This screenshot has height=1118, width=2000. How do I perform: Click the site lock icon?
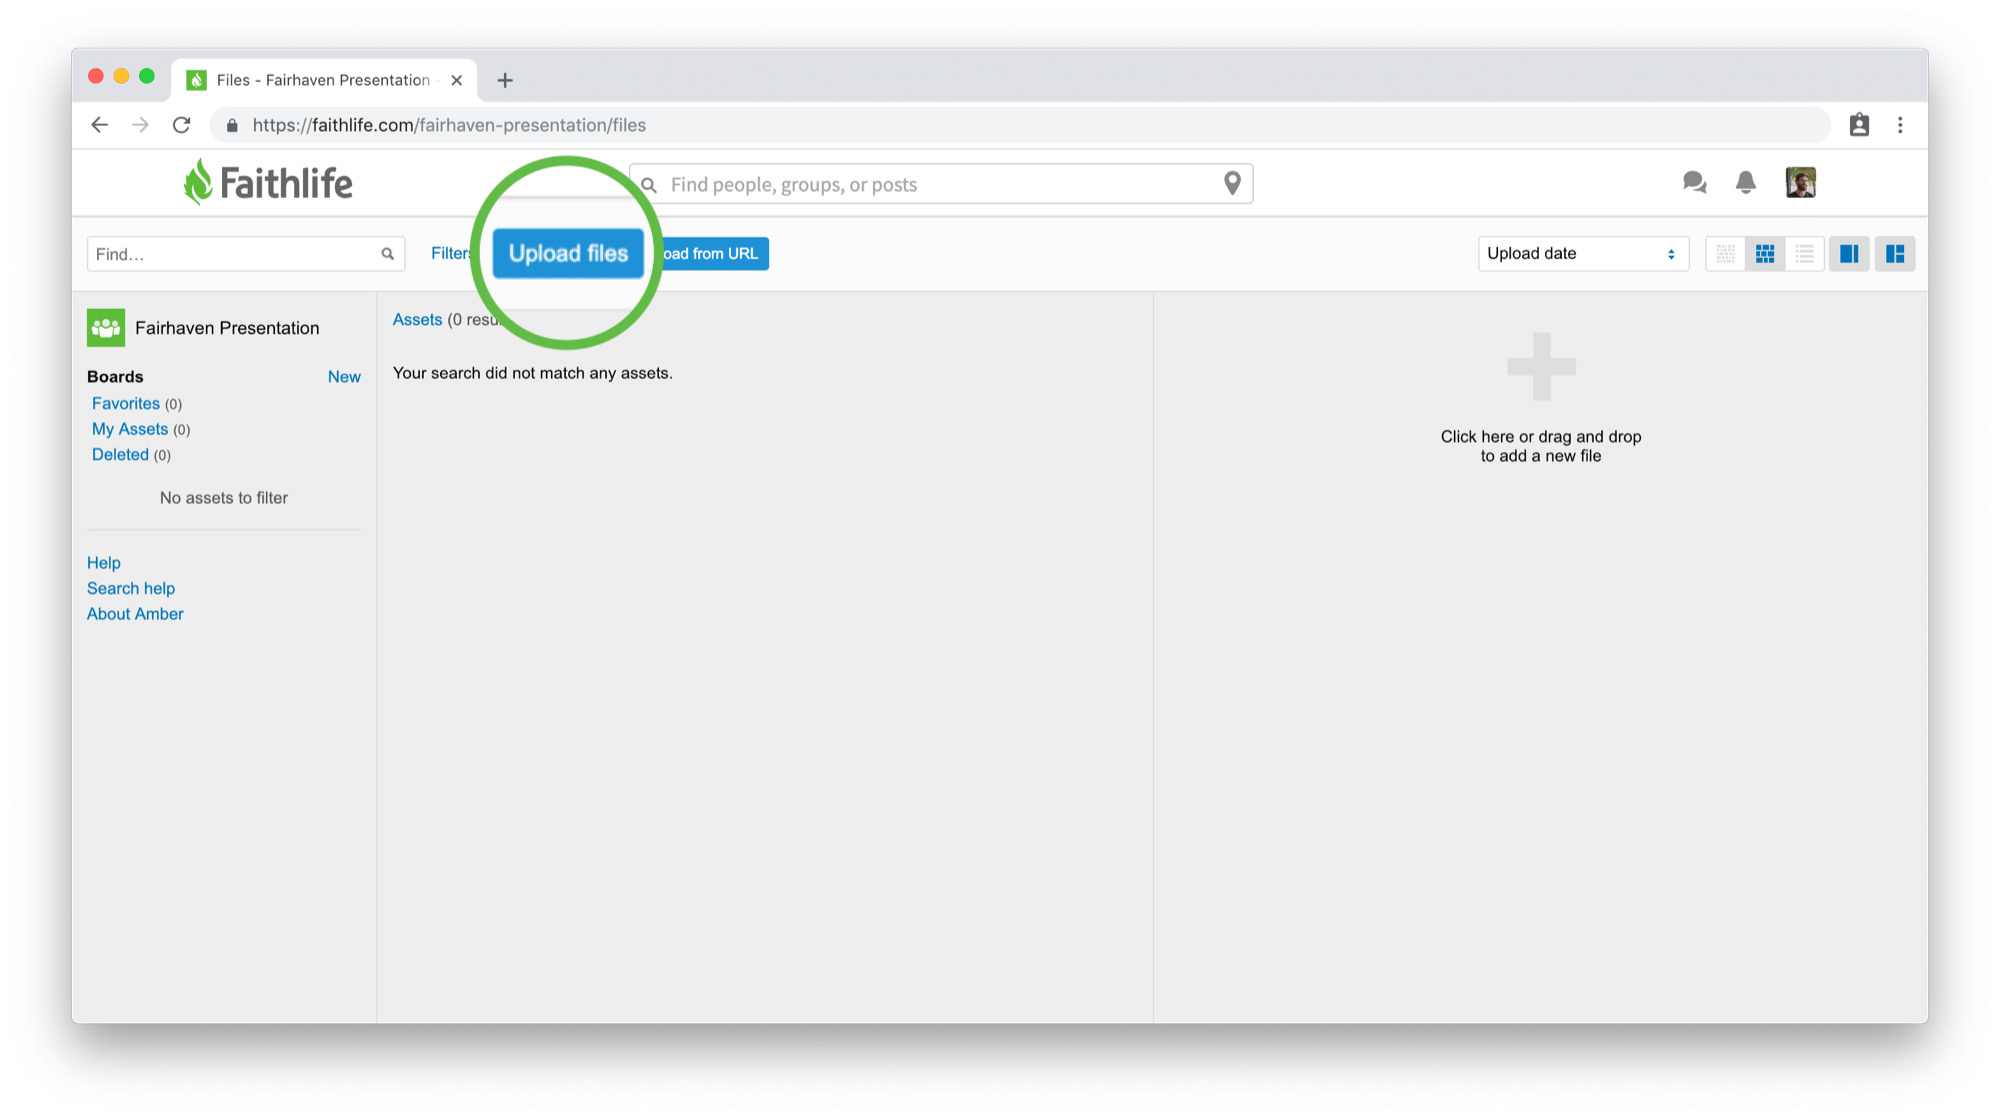(x=232, y=125)
